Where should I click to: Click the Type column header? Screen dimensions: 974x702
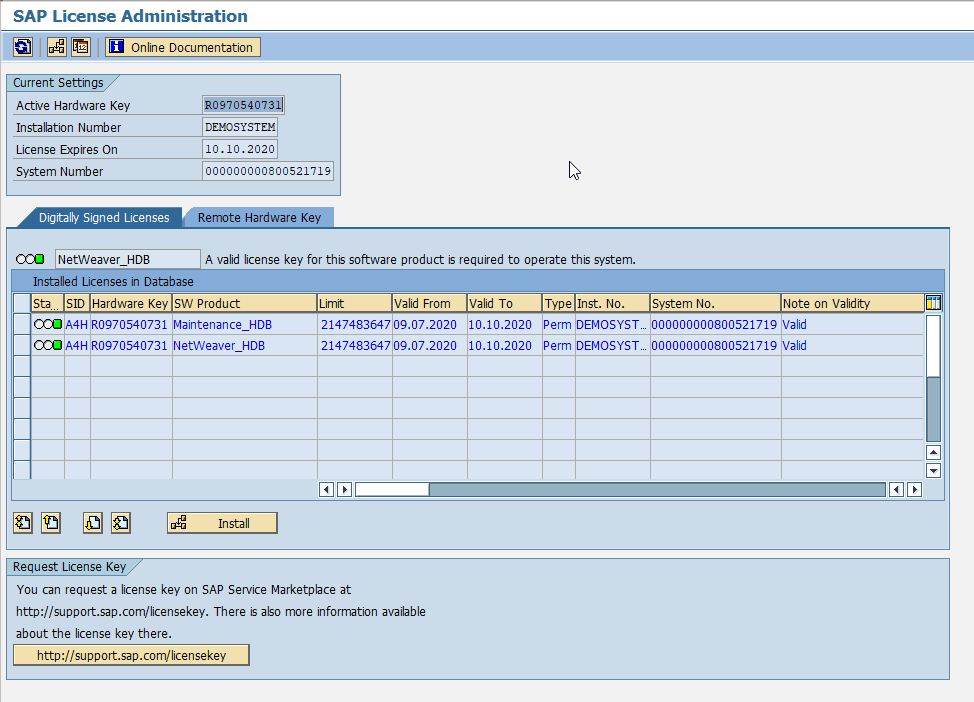click(x=558, y=303)
